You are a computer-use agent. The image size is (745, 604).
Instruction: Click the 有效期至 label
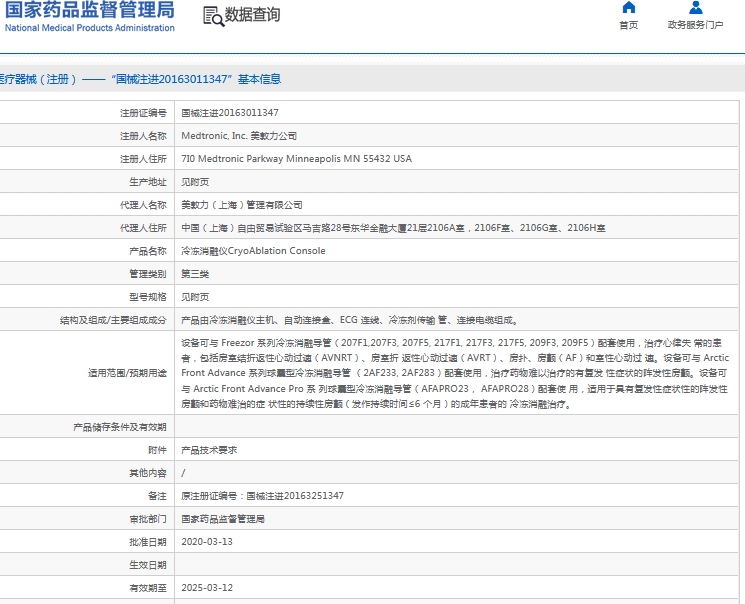click(x=148, y=588)
